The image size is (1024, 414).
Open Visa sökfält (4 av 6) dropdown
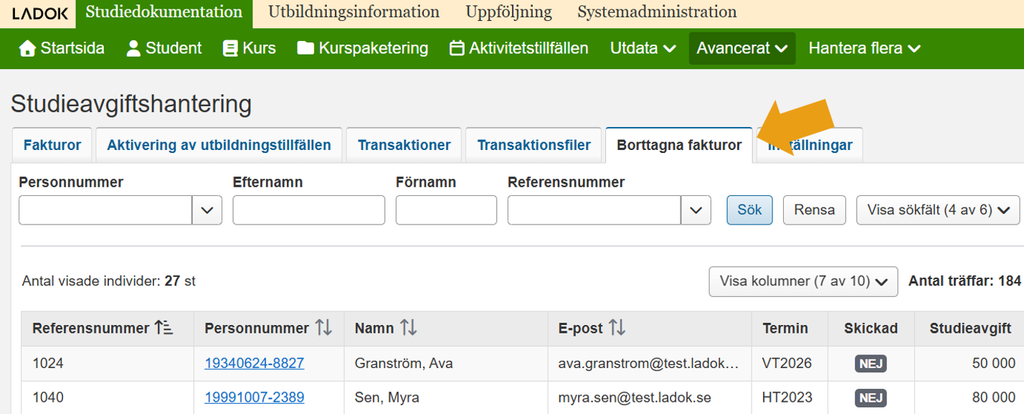[938, 210]
